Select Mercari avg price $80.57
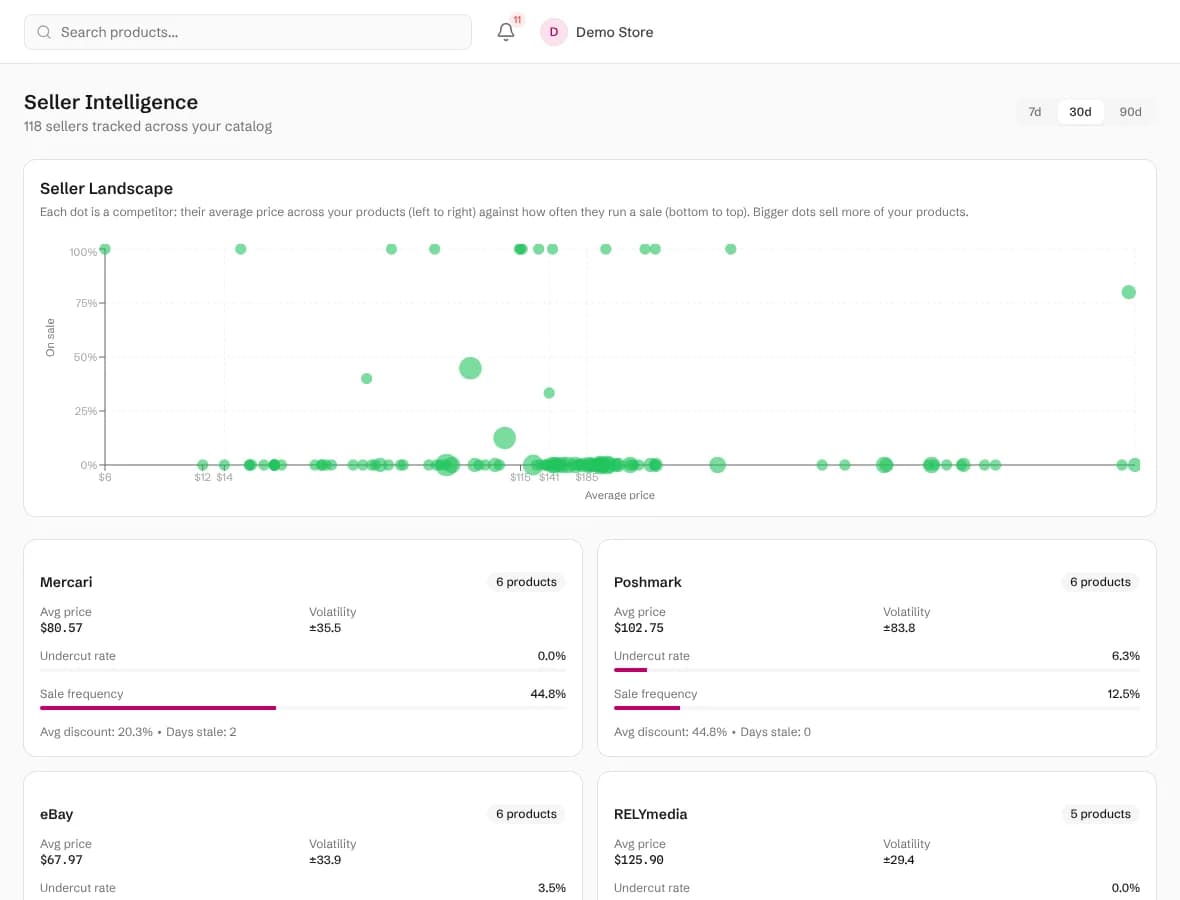 [61, 628]
